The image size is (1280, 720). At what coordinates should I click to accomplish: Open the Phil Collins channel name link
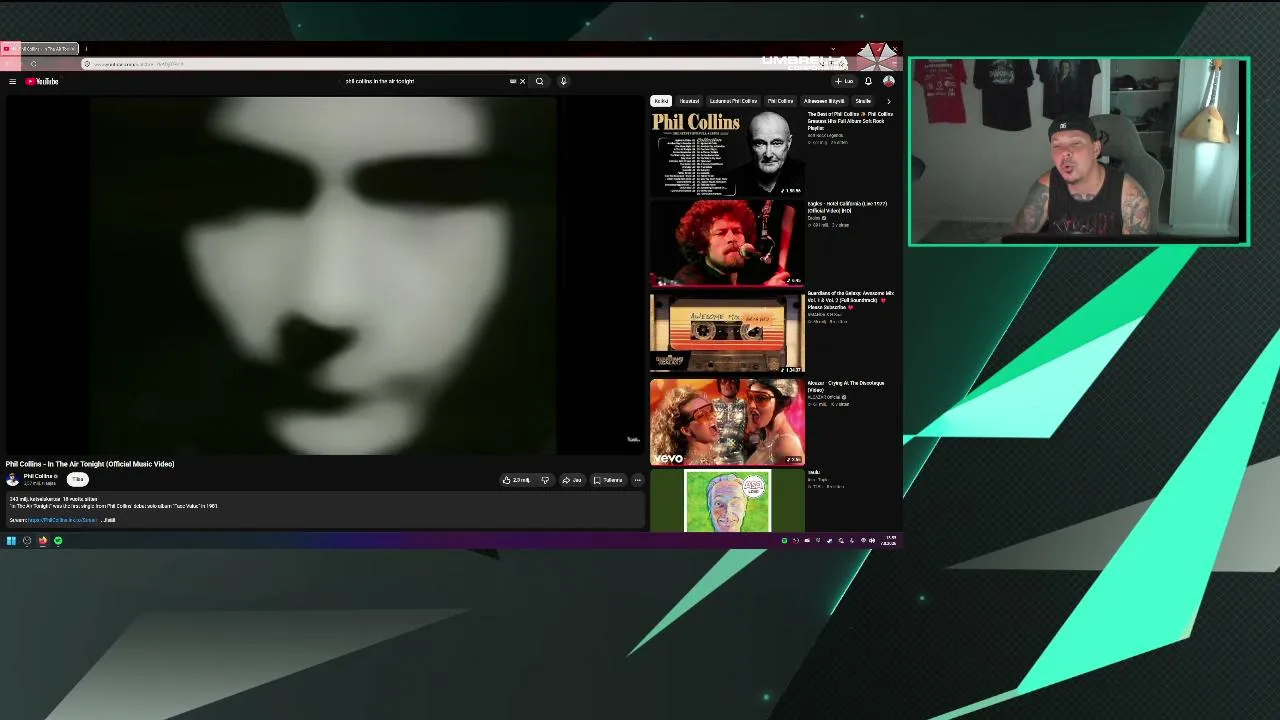40,477
